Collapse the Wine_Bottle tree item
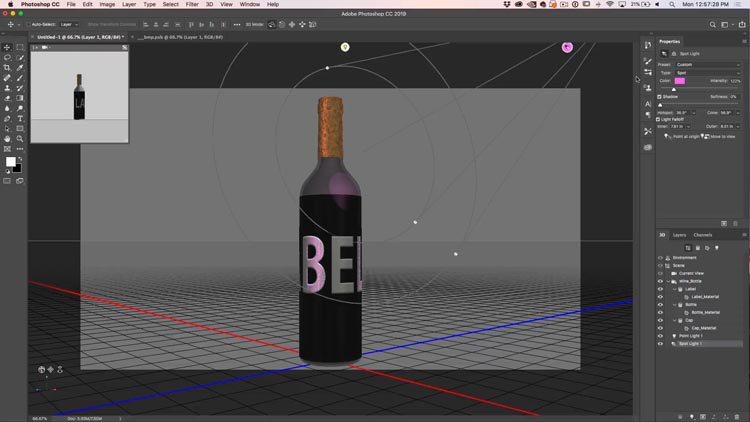 667,281
